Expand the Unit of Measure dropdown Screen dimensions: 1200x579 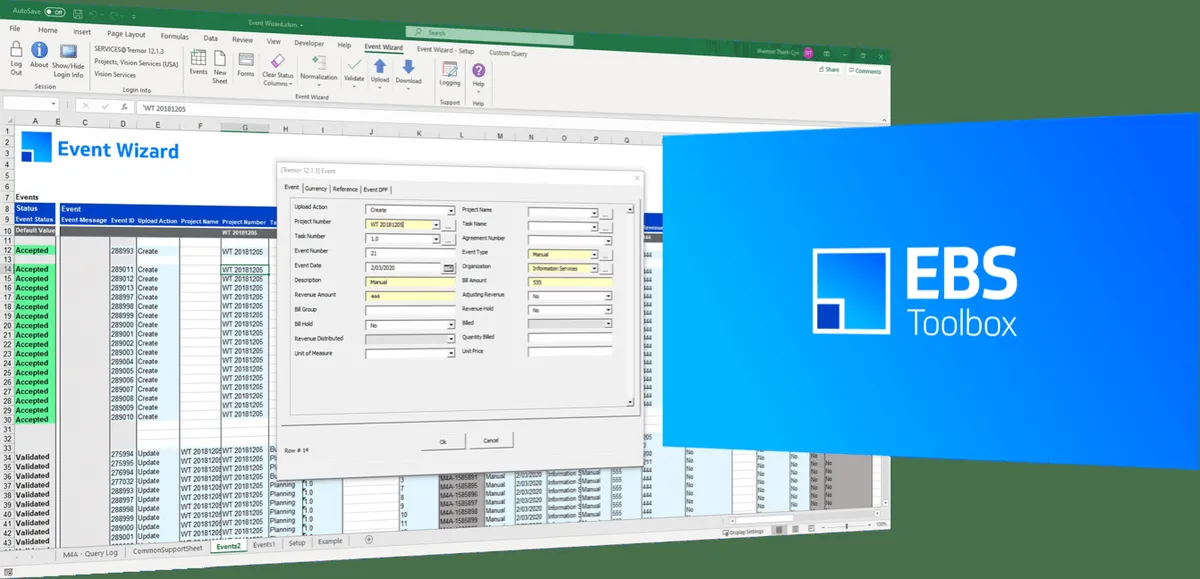pyautogui.click(x=451, y=353)
